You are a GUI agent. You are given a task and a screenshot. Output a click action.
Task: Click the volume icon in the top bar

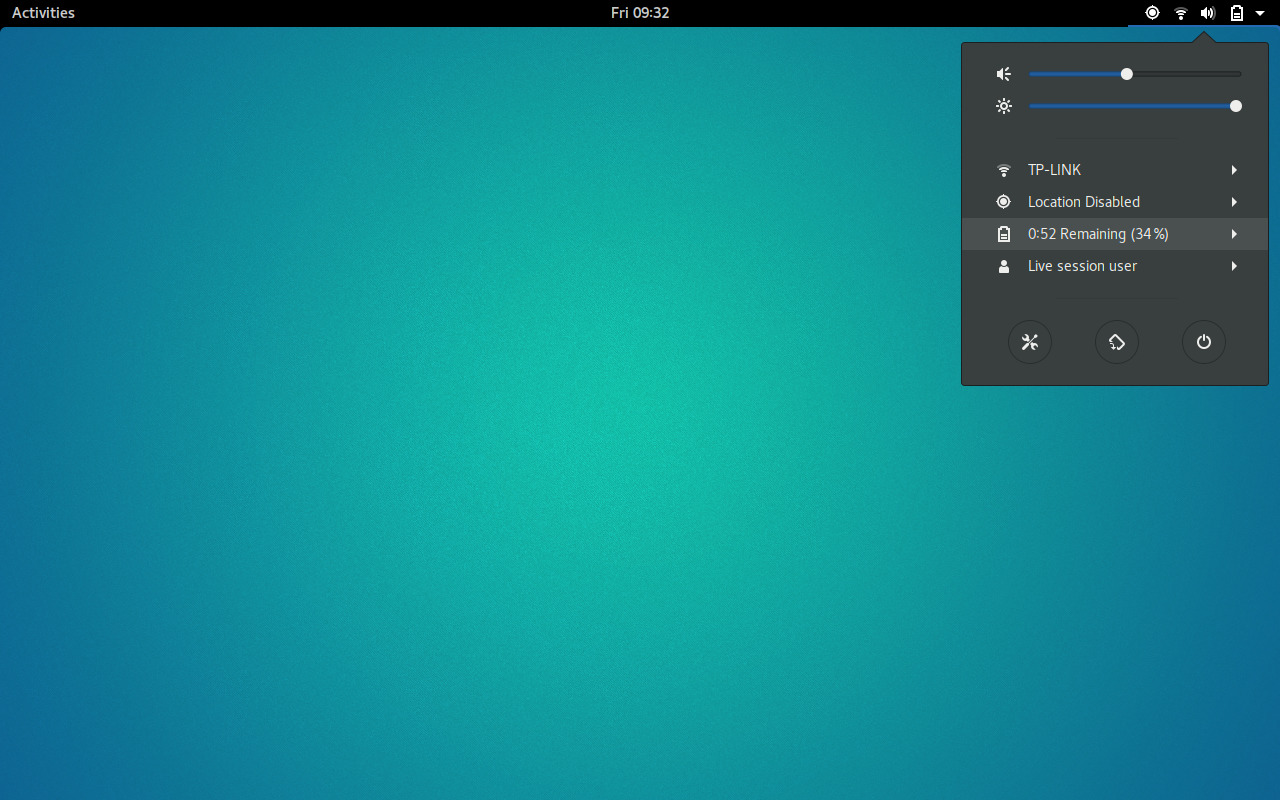click(1207, 13)
